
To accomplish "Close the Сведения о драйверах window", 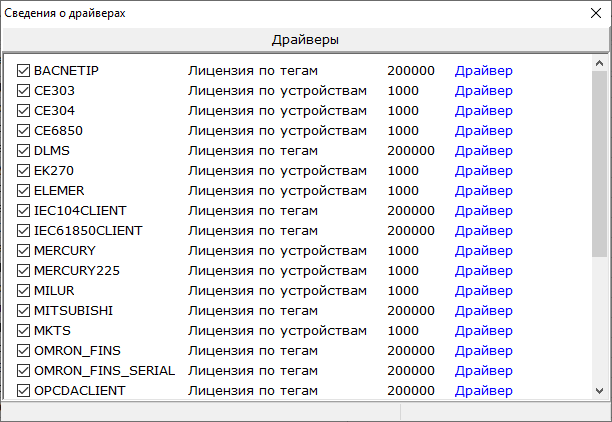I will pos(596,13).
